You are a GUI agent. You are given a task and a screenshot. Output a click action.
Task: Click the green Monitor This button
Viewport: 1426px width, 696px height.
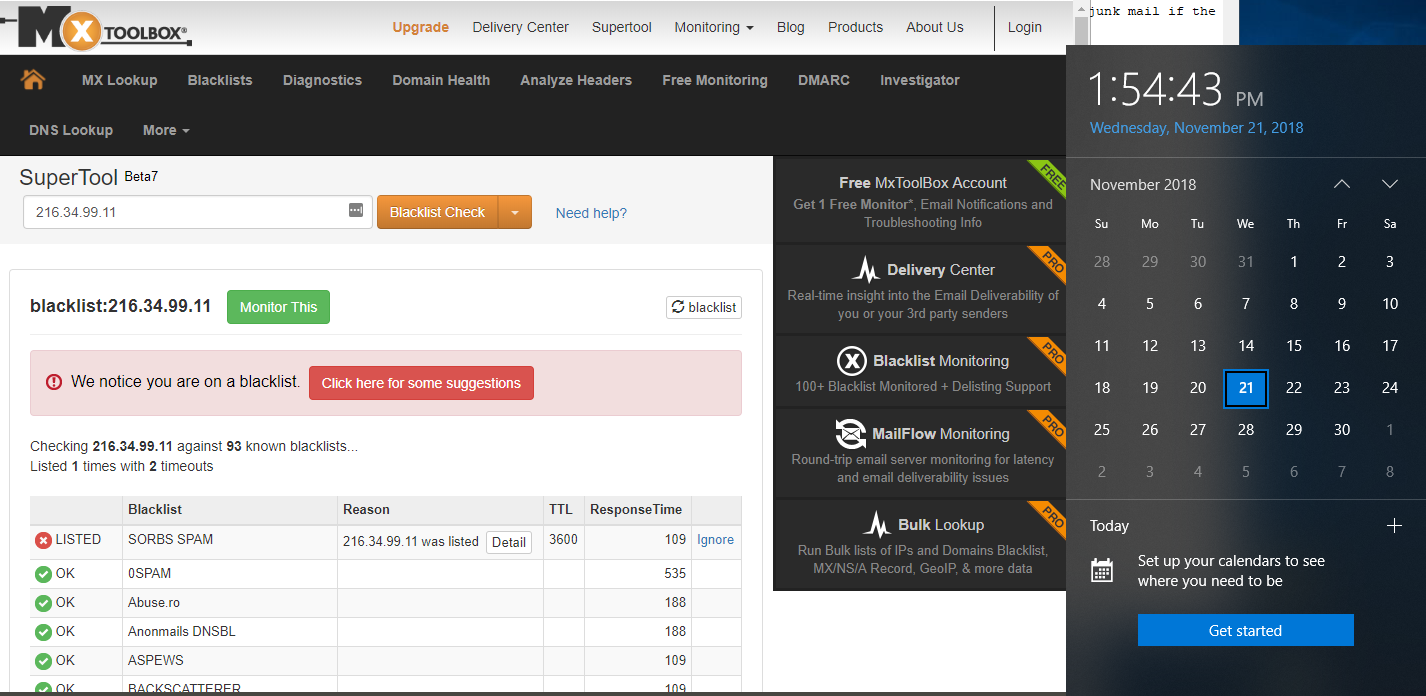tap(278, 307)
